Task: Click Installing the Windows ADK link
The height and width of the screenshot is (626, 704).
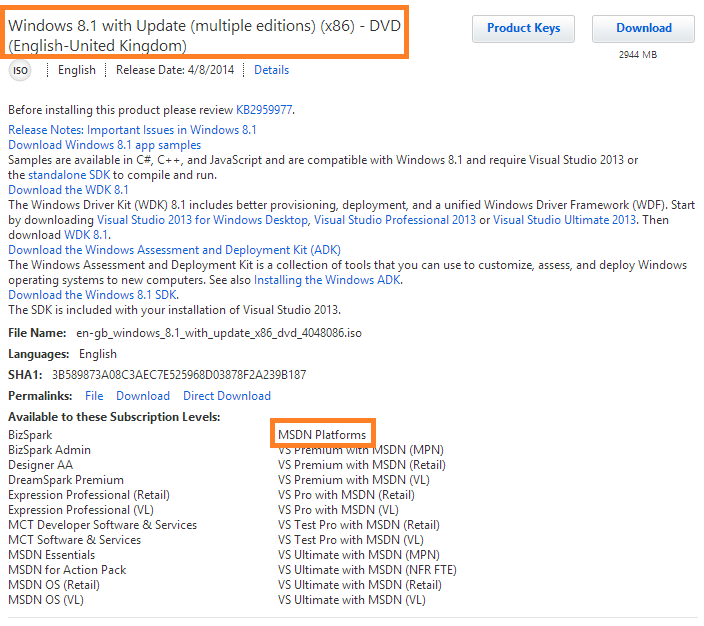Action: pyautogui.click(x=327, y=280)
